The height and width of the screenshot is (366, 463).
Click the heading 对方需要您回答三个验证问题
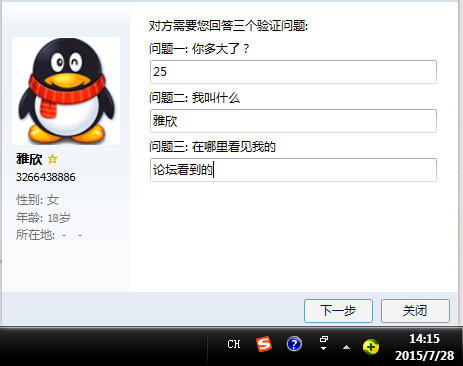[228, 26]
